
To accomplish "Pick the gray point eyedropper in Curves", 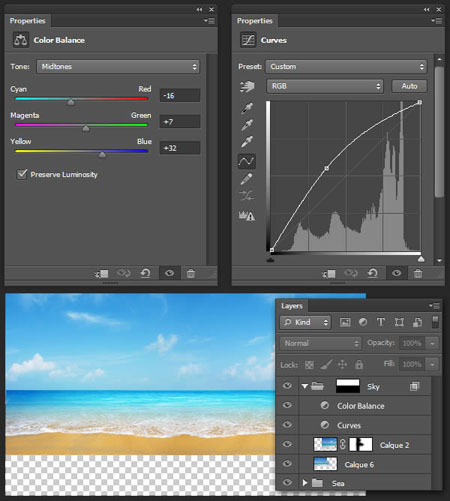I will tap(247, 125).
